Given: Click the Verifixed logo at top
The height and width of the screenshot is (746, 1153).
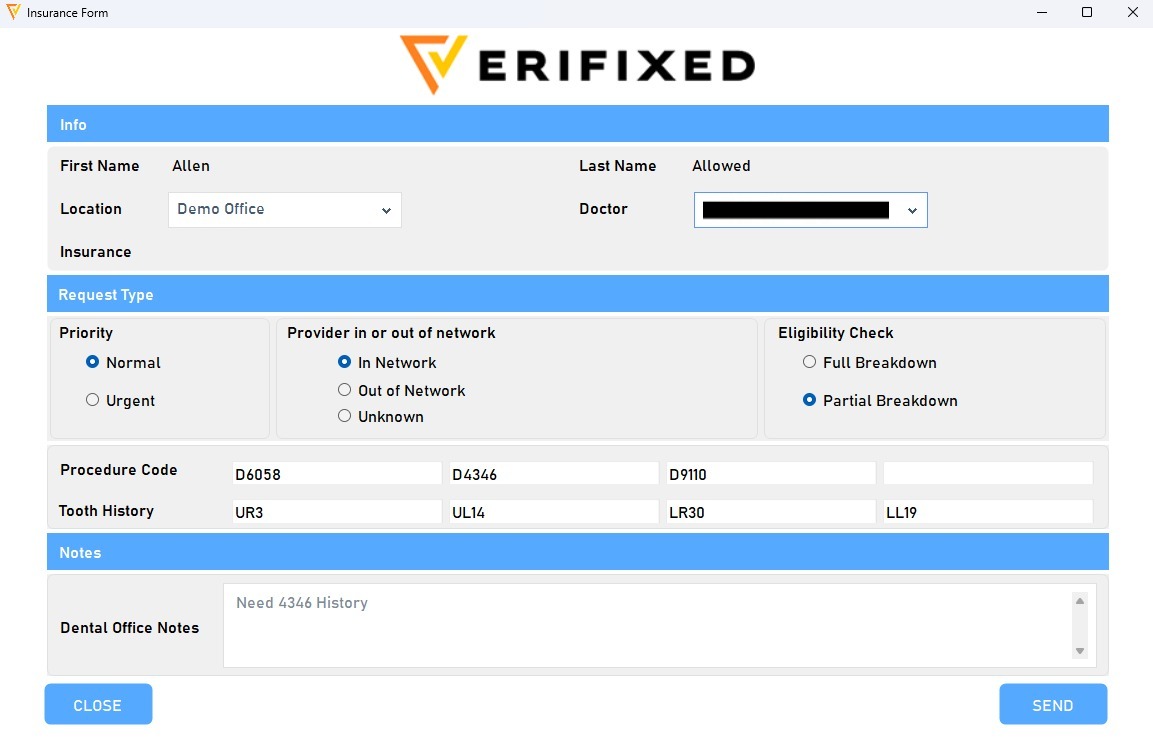Looking at the screenshot, I should pos(577,65).
